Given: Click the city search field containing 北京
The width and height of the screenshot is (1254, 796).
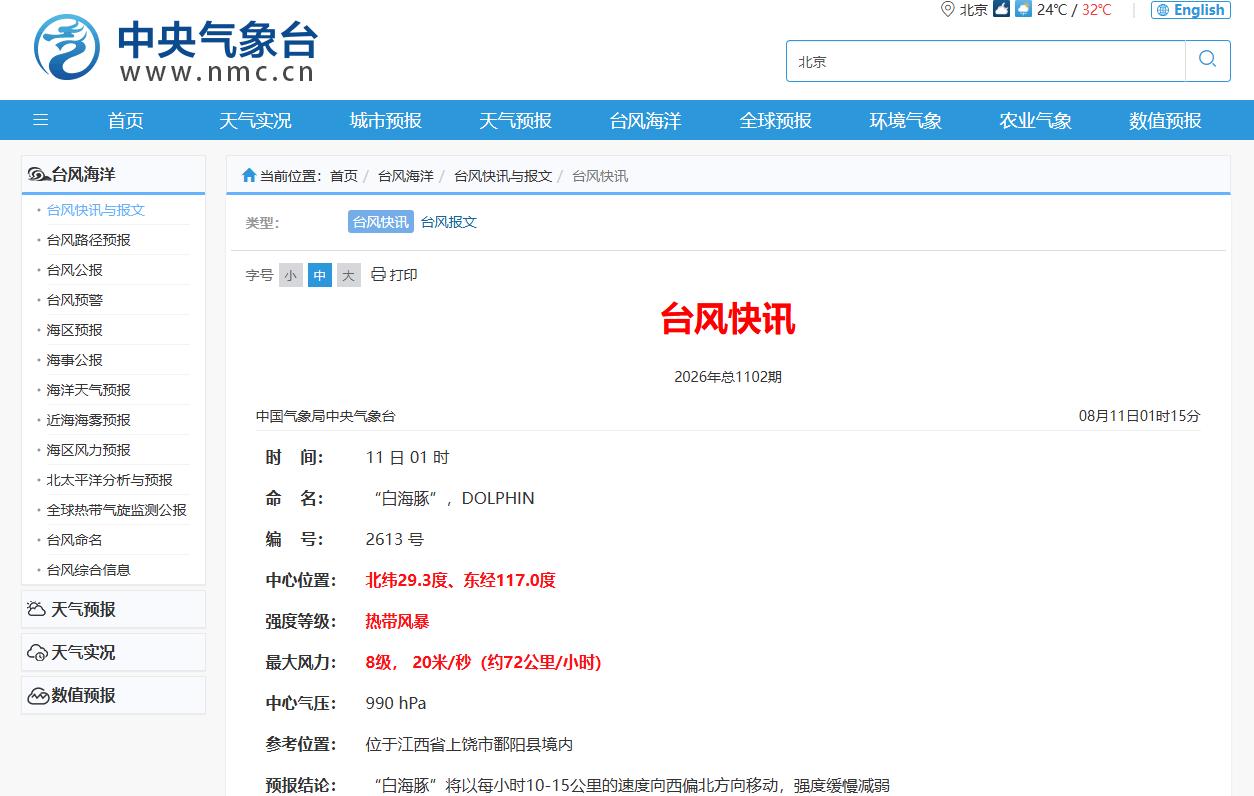Looking at the screenshot, I should pos(986,61).
